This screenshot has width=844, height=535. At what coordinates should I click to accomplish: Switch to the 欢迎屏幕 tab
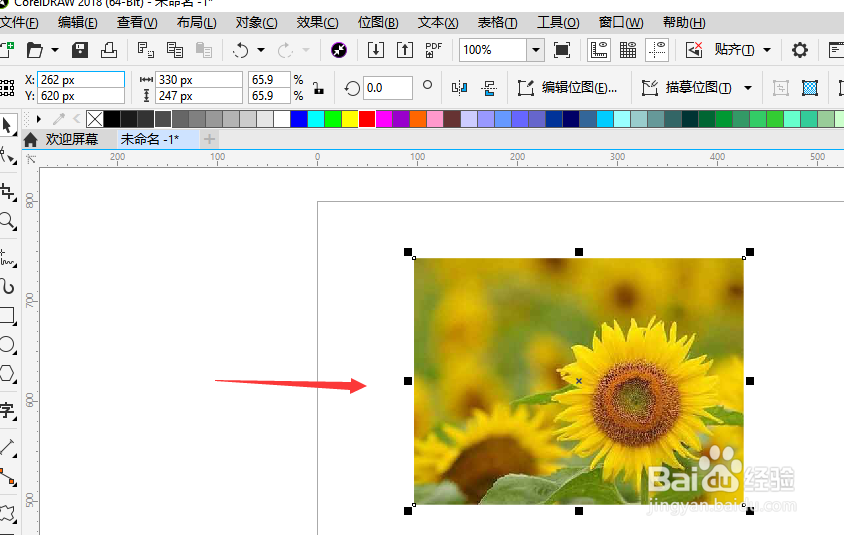click(72, 139)
